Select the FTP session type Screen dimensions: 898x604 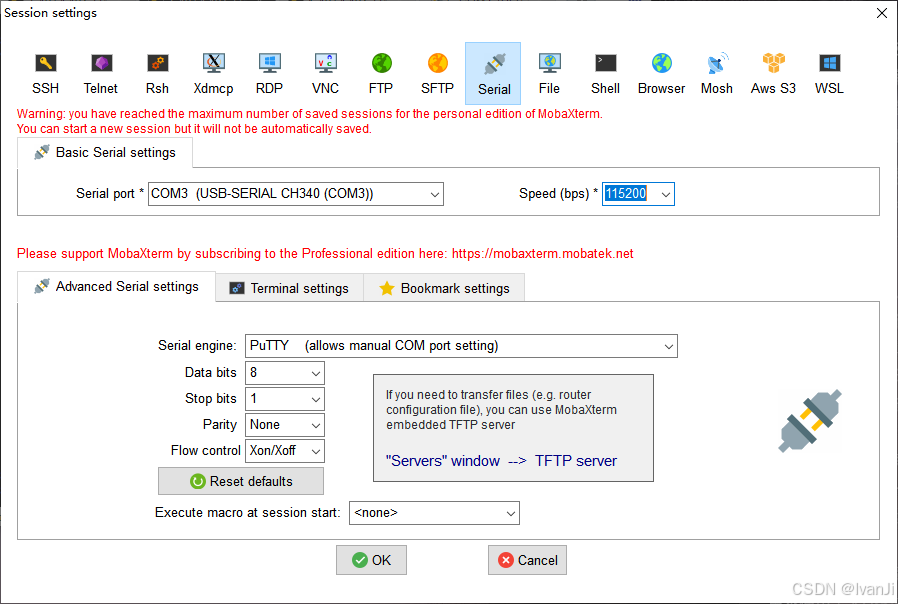tap(381, 74)
